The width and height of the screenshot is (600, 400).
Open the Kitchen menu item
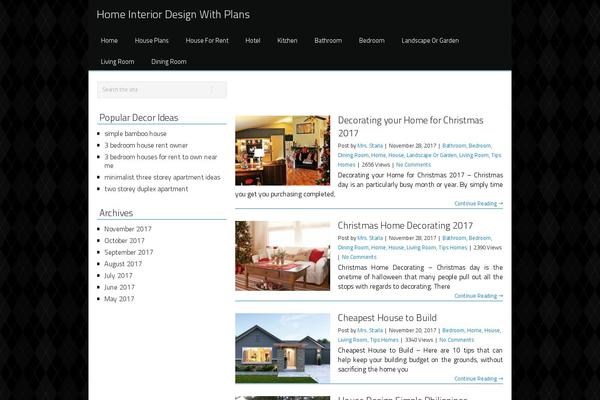tap(287, 41)
